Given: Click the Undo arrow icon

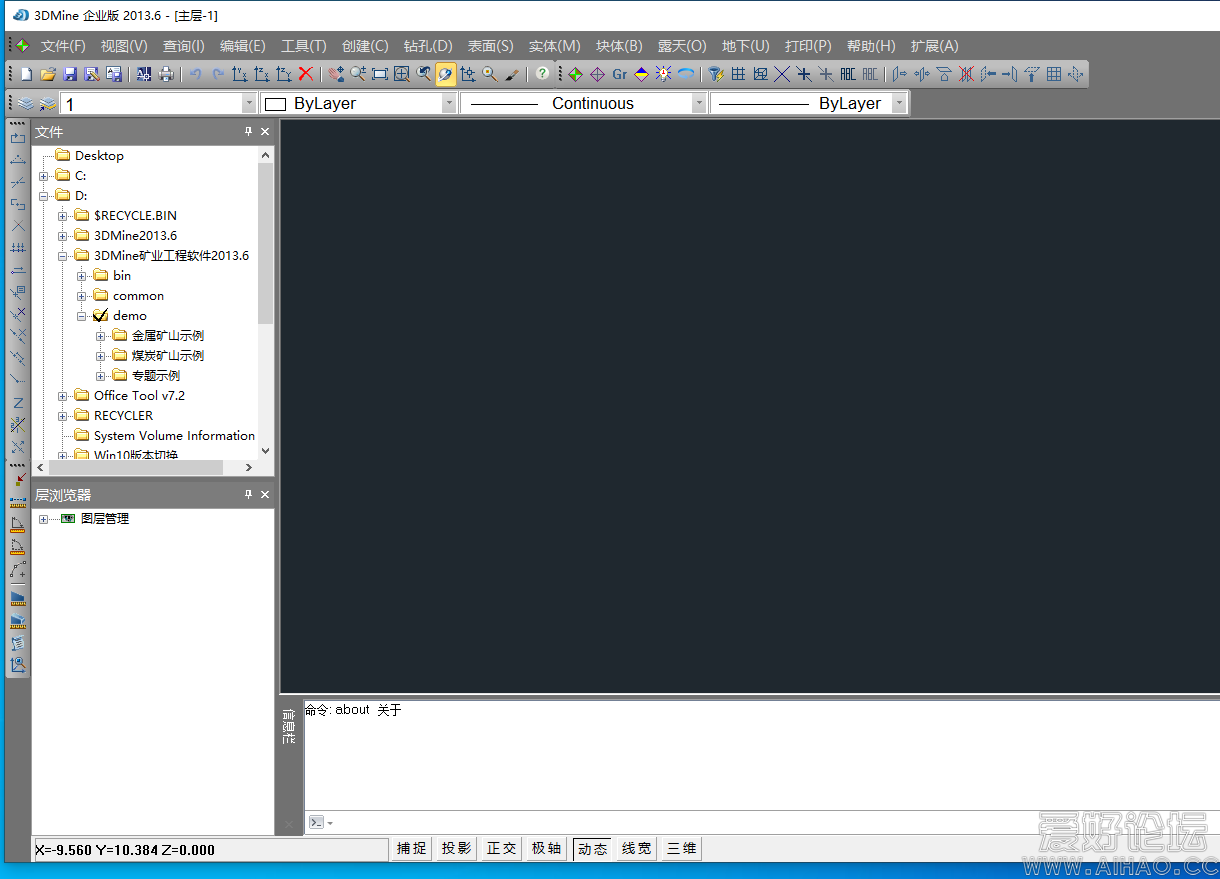Looking at the screenshot, I should click(196, 74).
